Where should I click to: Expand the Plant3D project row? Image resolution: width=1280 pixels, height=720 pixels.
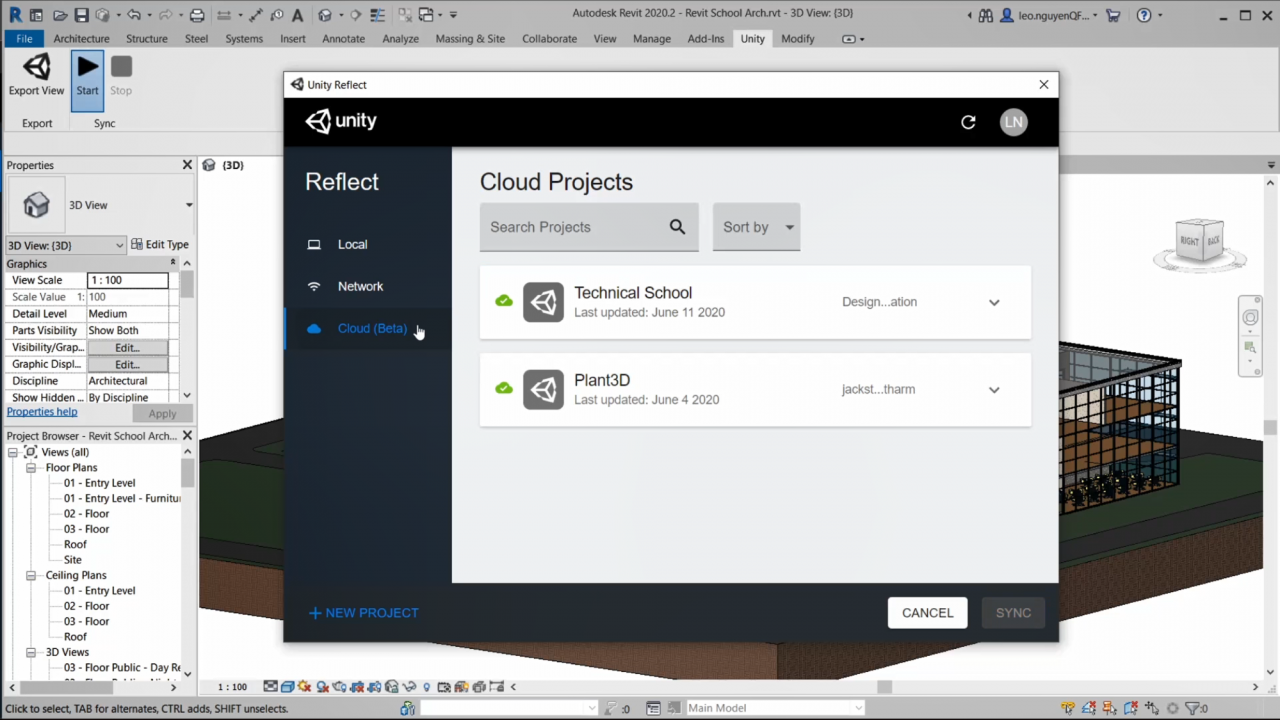pyautogui.click(x=994, y=390)
